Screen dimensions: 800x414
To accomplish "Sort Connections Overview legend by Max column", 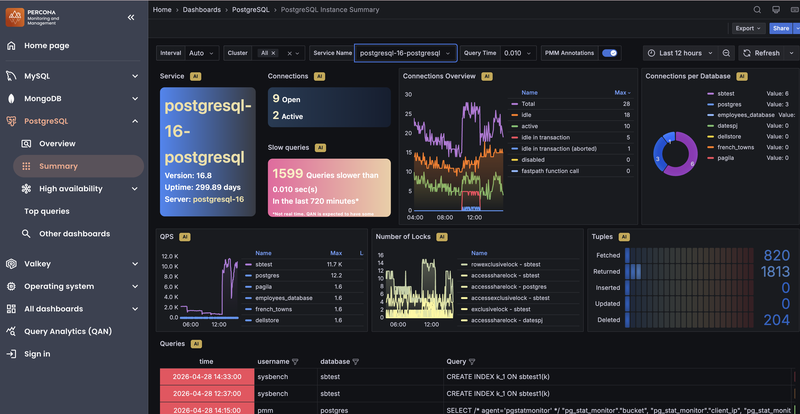I will [x=622, y=93].
